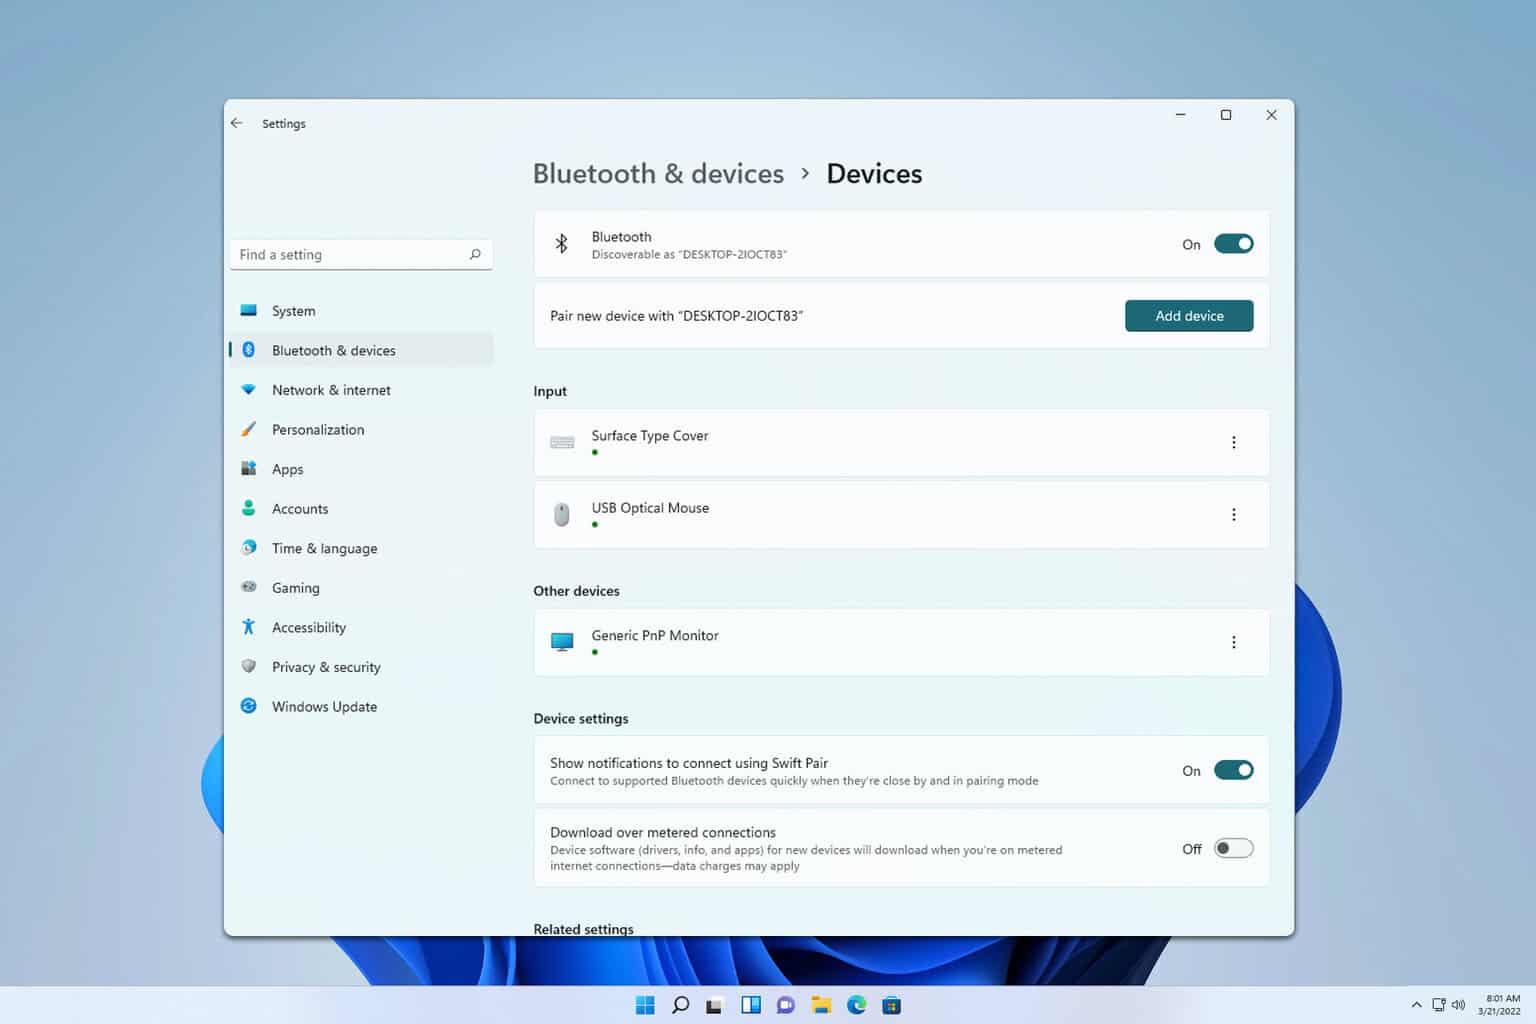Image resolution: width=1536 pixels, height=1024 pixels.
Task: Click the volume icon in system tray
Action: pos(1458,1005)
